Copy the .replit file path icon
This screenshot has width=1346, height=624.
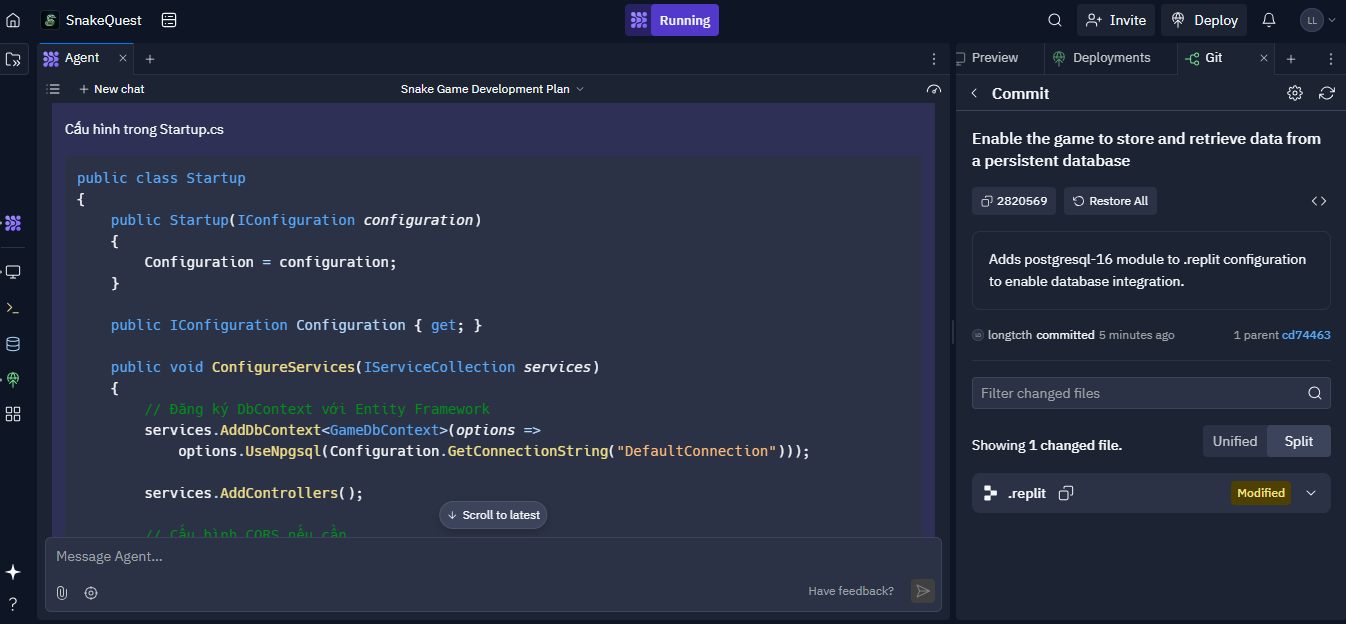coord(1066,493)
